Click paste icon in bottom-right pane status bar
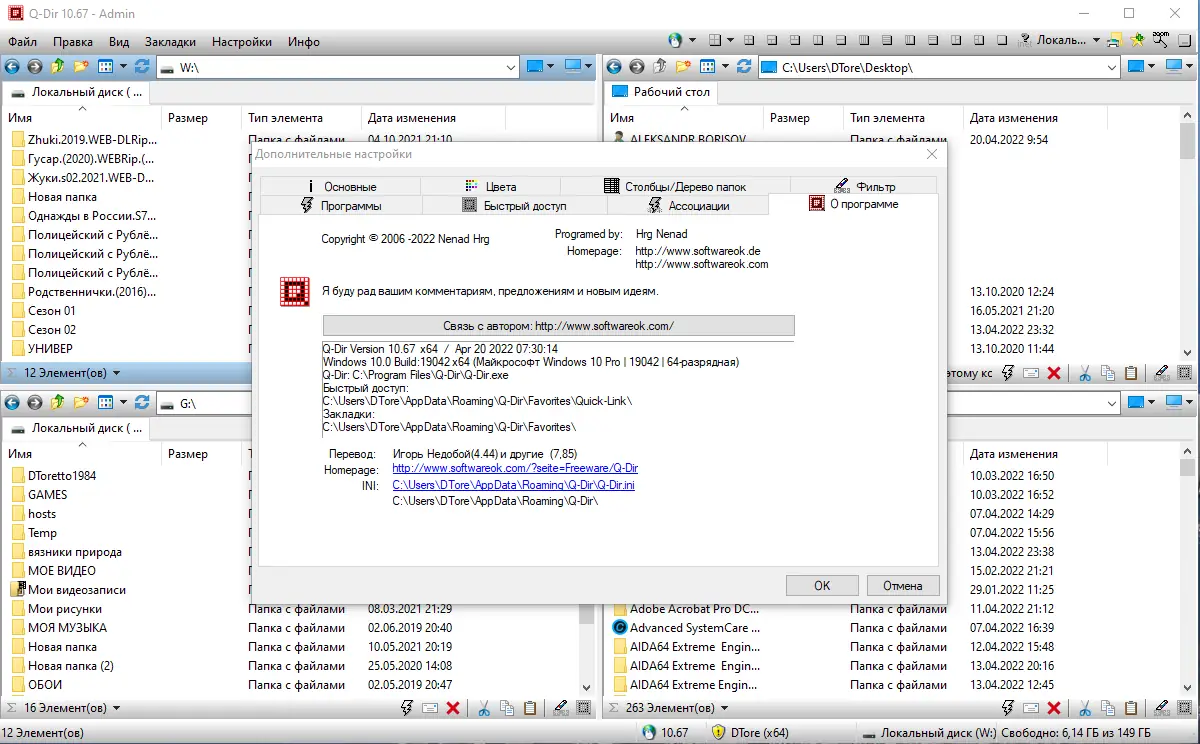This screenshot has height=744, width=1200. pyautogui.click(x=1131, y=708)
